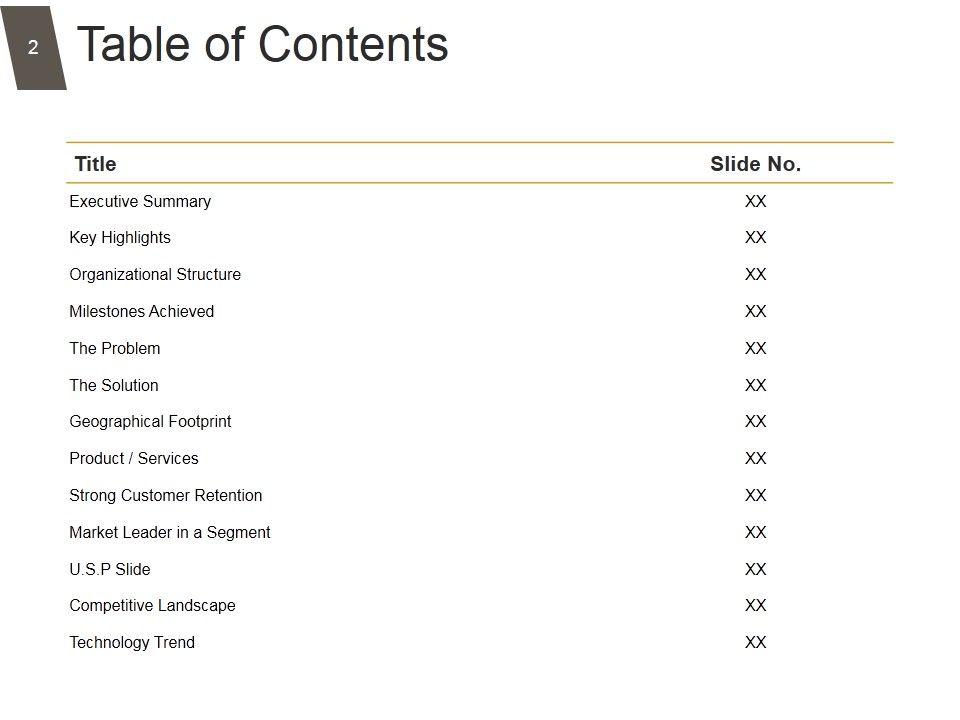
Task: Go to Organizational Structure entry
Action: tap(155, 274)
